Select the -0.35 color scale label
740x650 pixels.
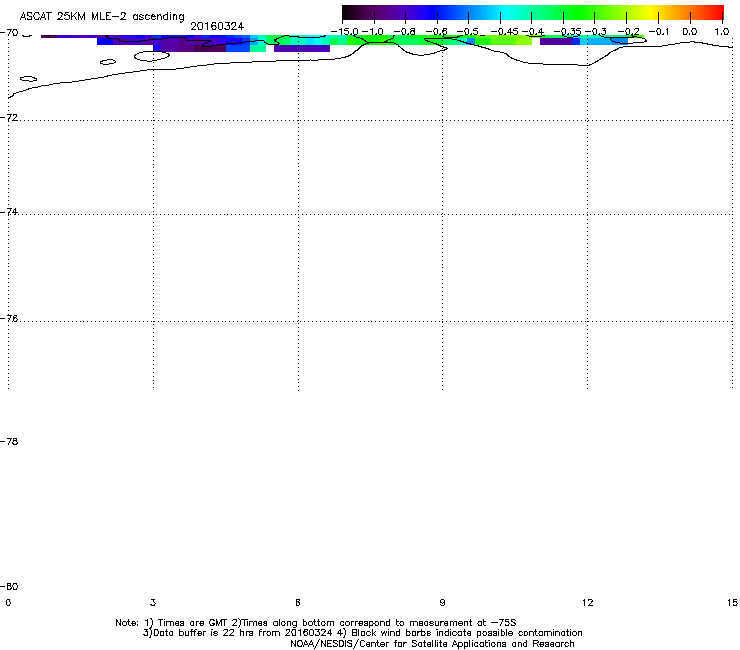[568, 32]
